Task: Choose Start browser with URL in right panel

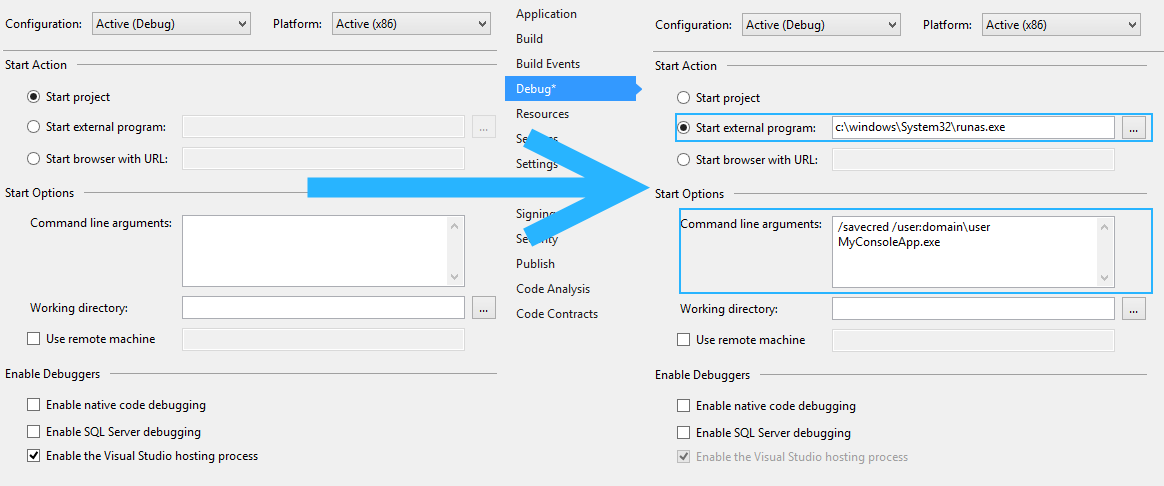Action: click(x=684, y=160)
